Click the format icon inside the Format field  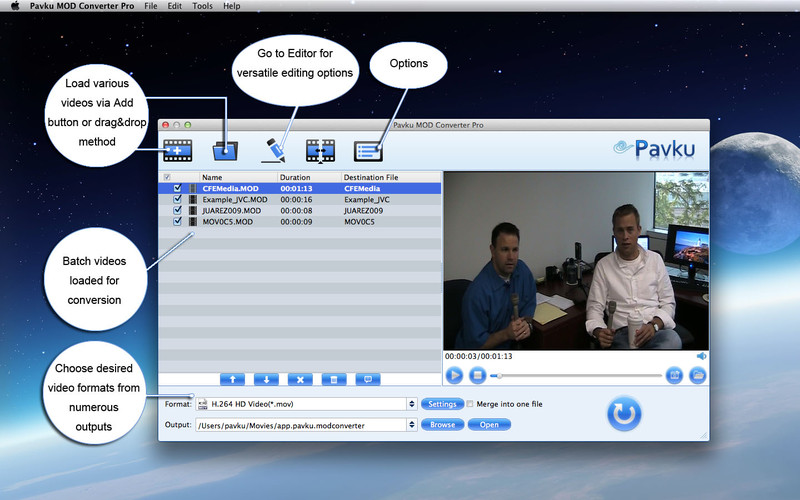pyautogui.click(x=203, y=404)
